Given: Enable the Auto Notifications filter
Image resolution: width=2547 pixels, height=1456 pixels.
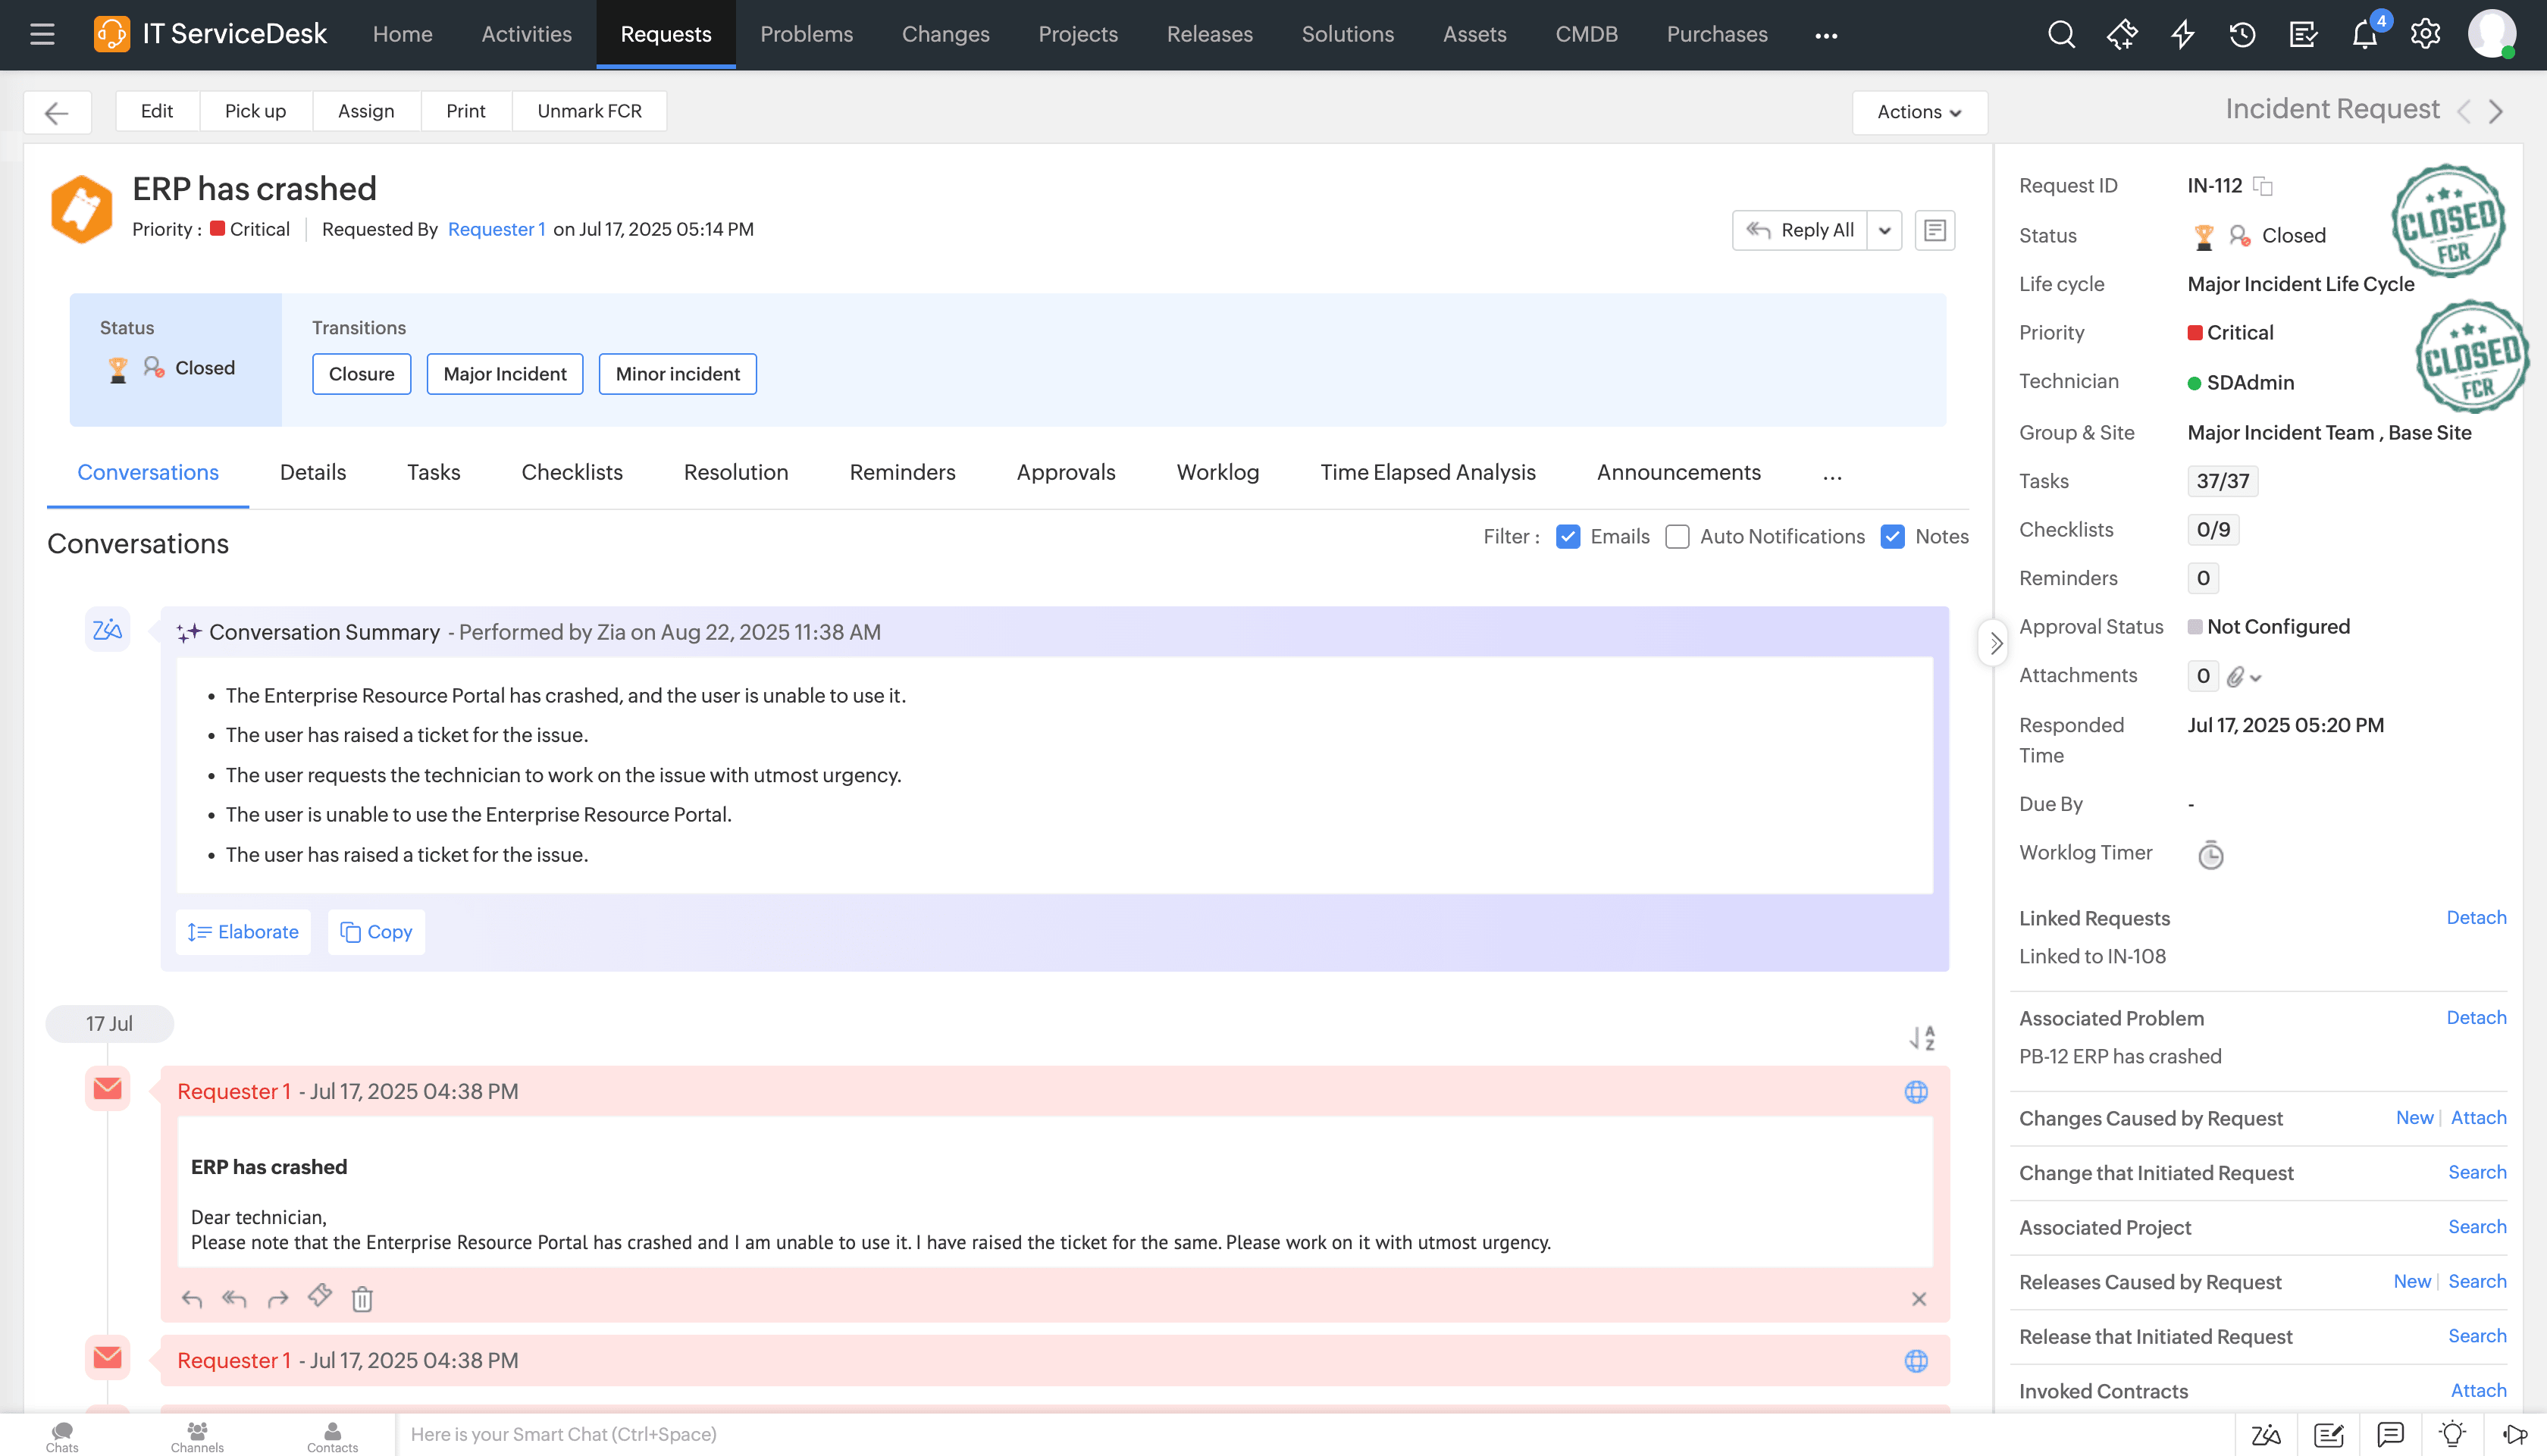Looking at the screenshot, I should (x=1677, y=536).
